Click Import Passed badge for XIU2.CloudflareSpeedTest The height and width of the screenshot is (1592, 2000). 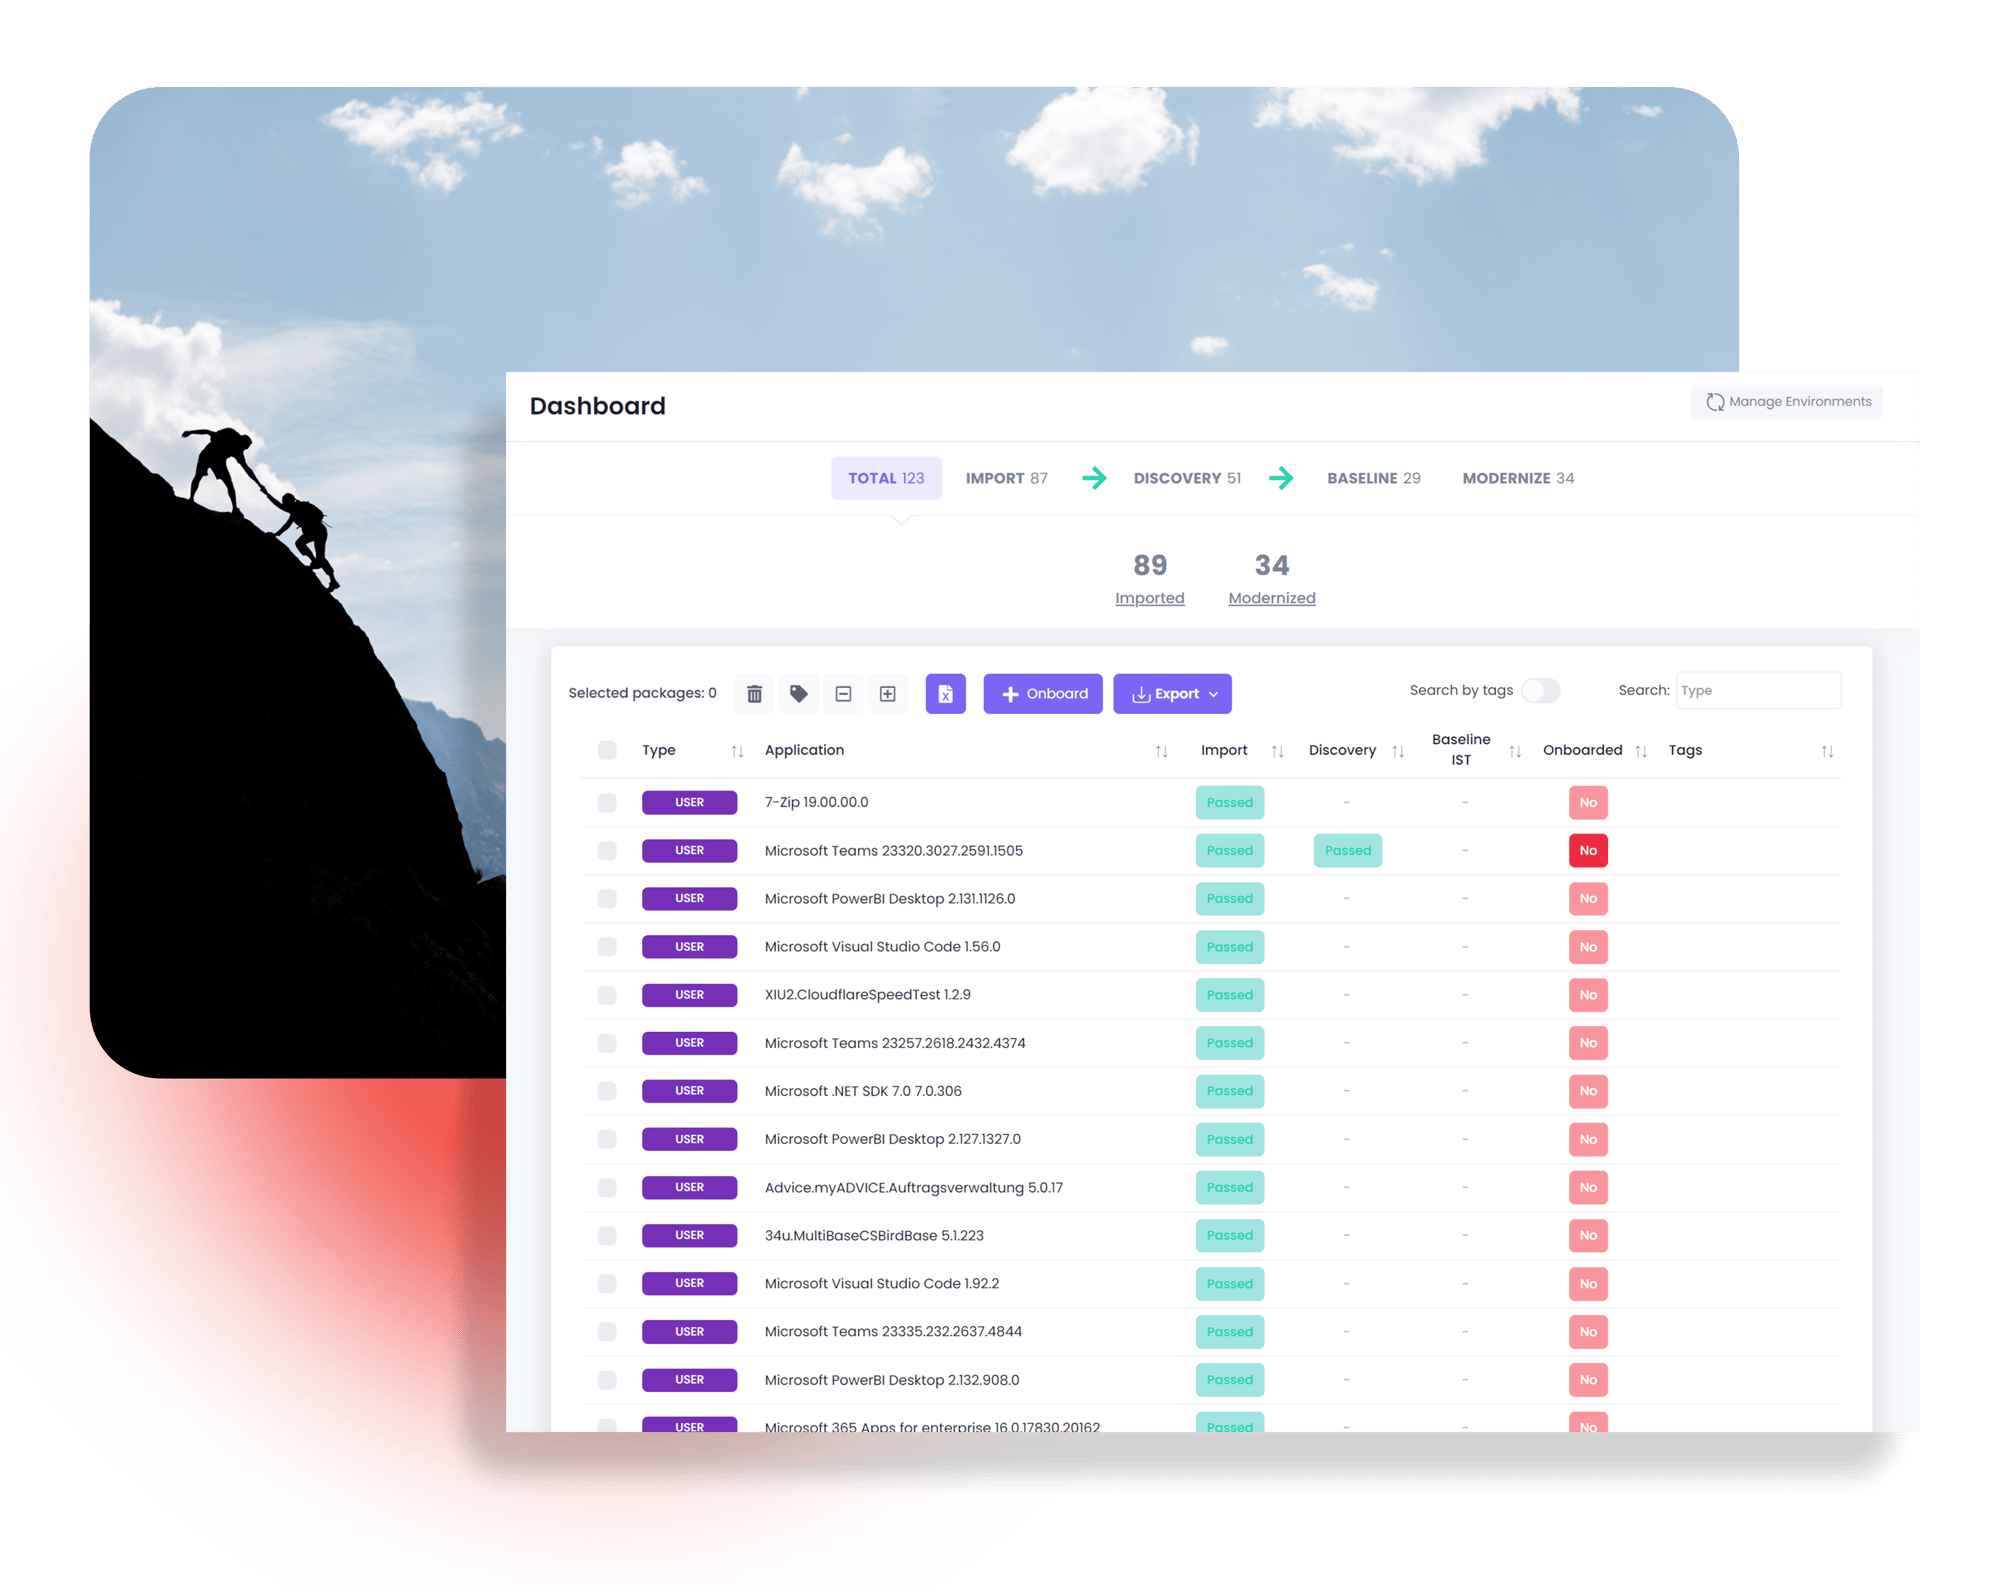(1229, 994)
